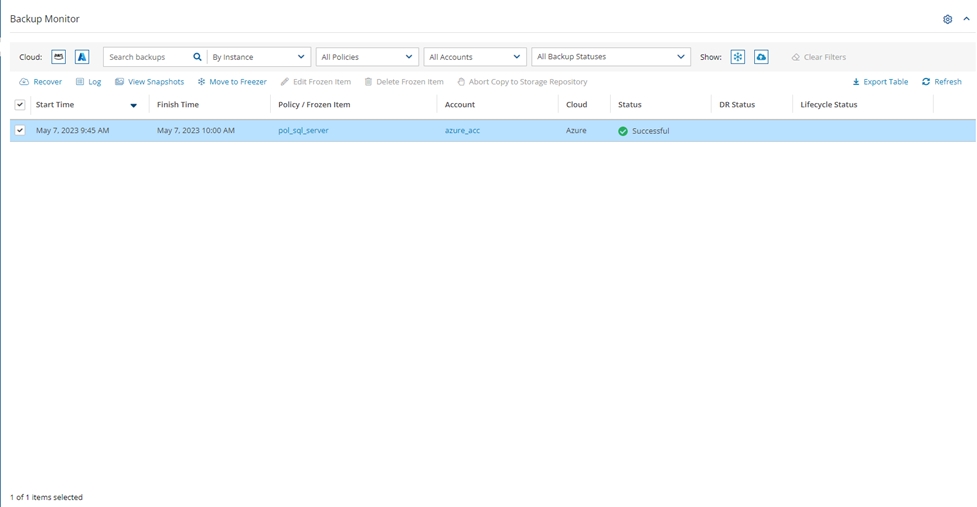The width and height of the screenshot is (977, 507).
Task: Expand the All Policies dropdown
Action: point(367,57)
